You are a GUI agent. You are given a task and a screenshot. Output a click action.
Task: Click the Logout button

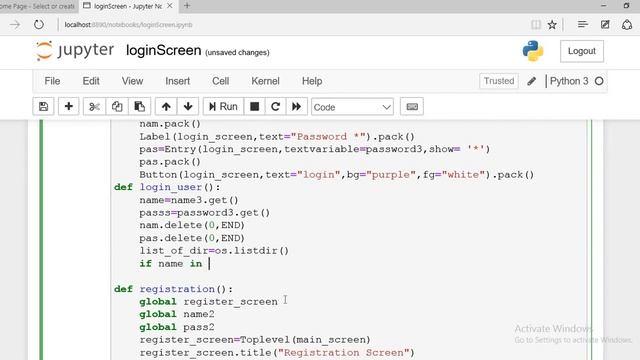coord(582,51)
